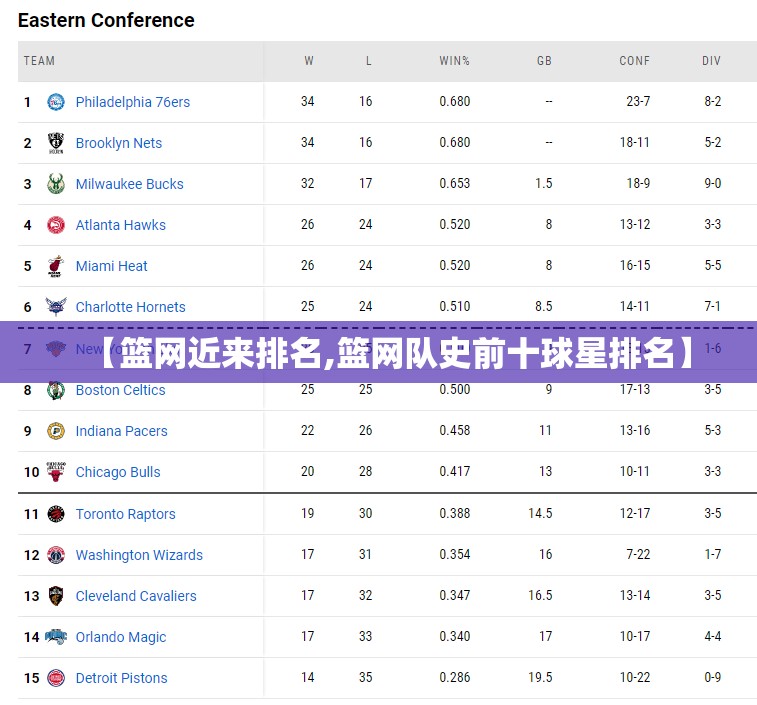757x705 pixels.
Task: Click the purple Chinese headline banner
Action: 378,352
